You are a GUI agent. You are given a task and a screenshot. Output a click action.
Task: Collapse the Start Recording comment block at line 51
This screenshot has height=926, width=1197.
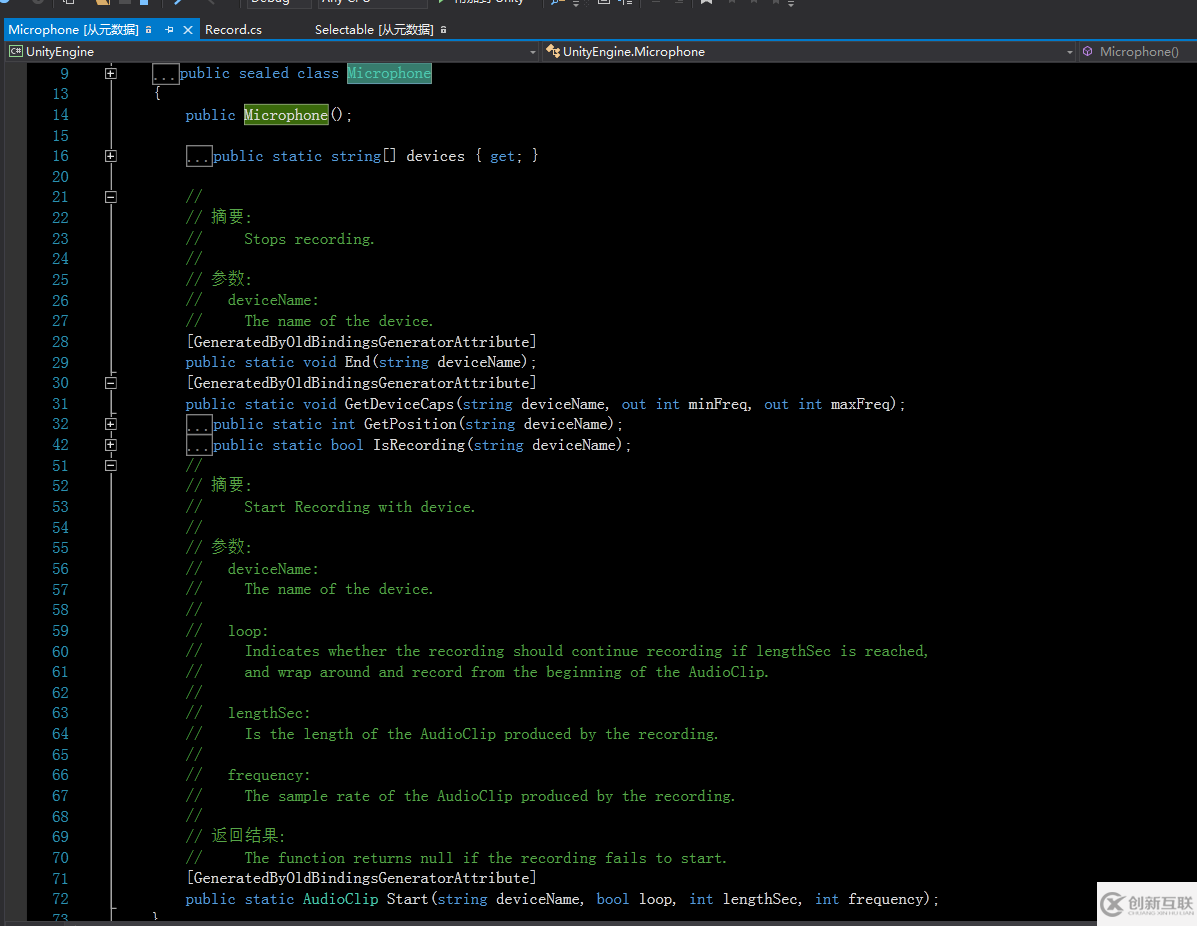(x=111, y=465)
